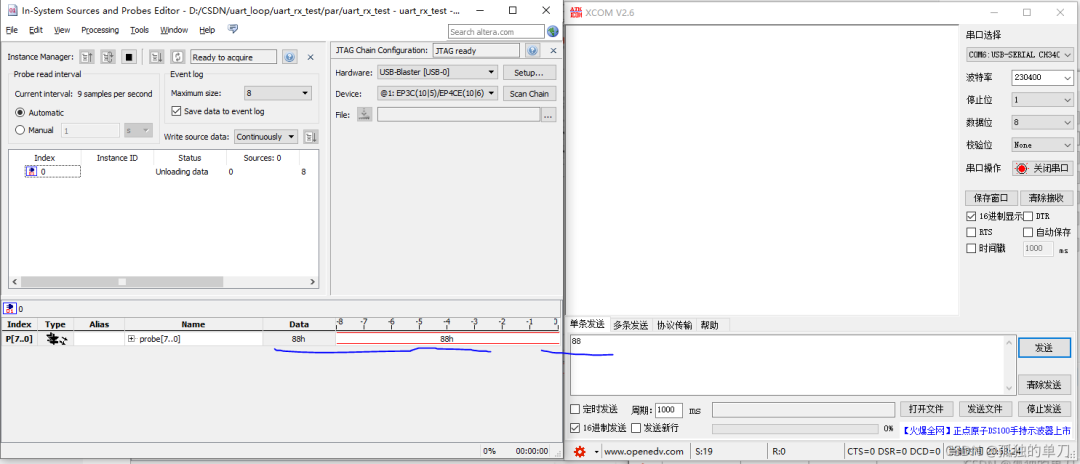1080x464 pixels.
Task: Click the 周期 1000 ms input field
Action: 668,410
